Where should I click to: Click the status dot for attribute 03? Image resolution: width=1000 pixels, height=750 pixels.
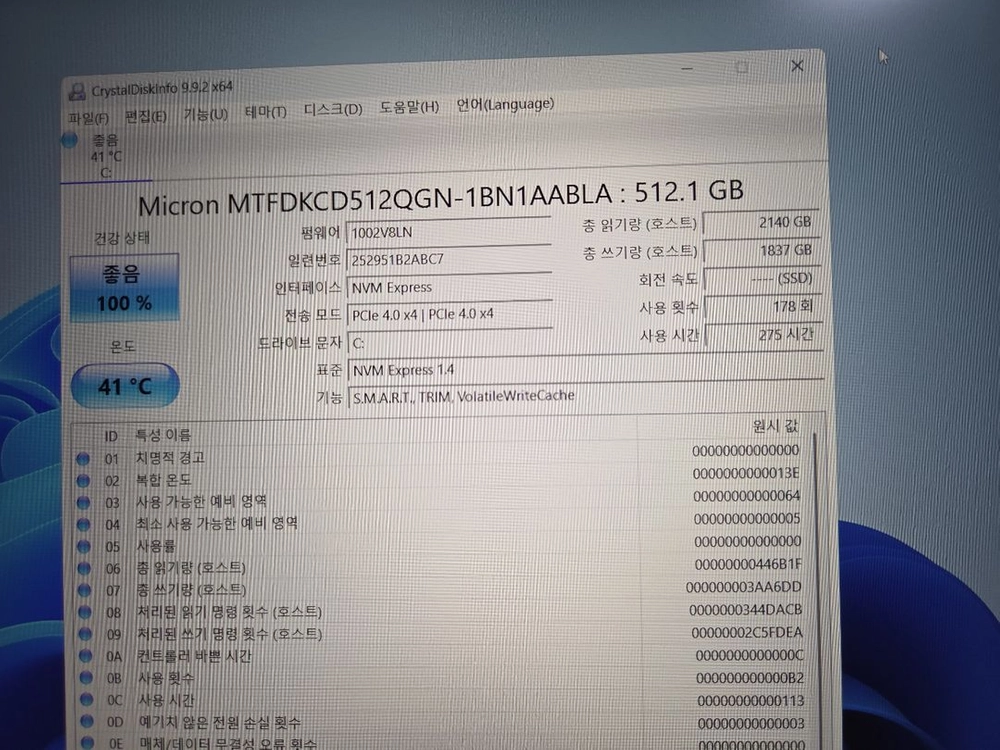tap(84, 502)
